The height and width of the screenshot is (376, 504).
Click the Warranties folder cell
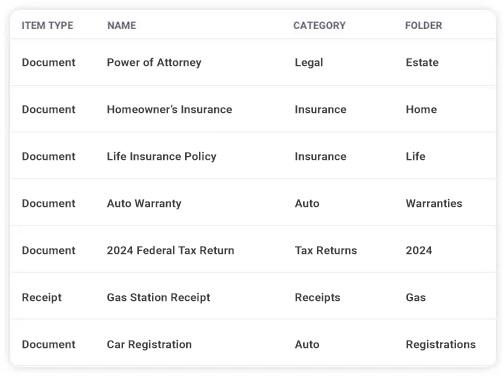(x=434, y=203)
